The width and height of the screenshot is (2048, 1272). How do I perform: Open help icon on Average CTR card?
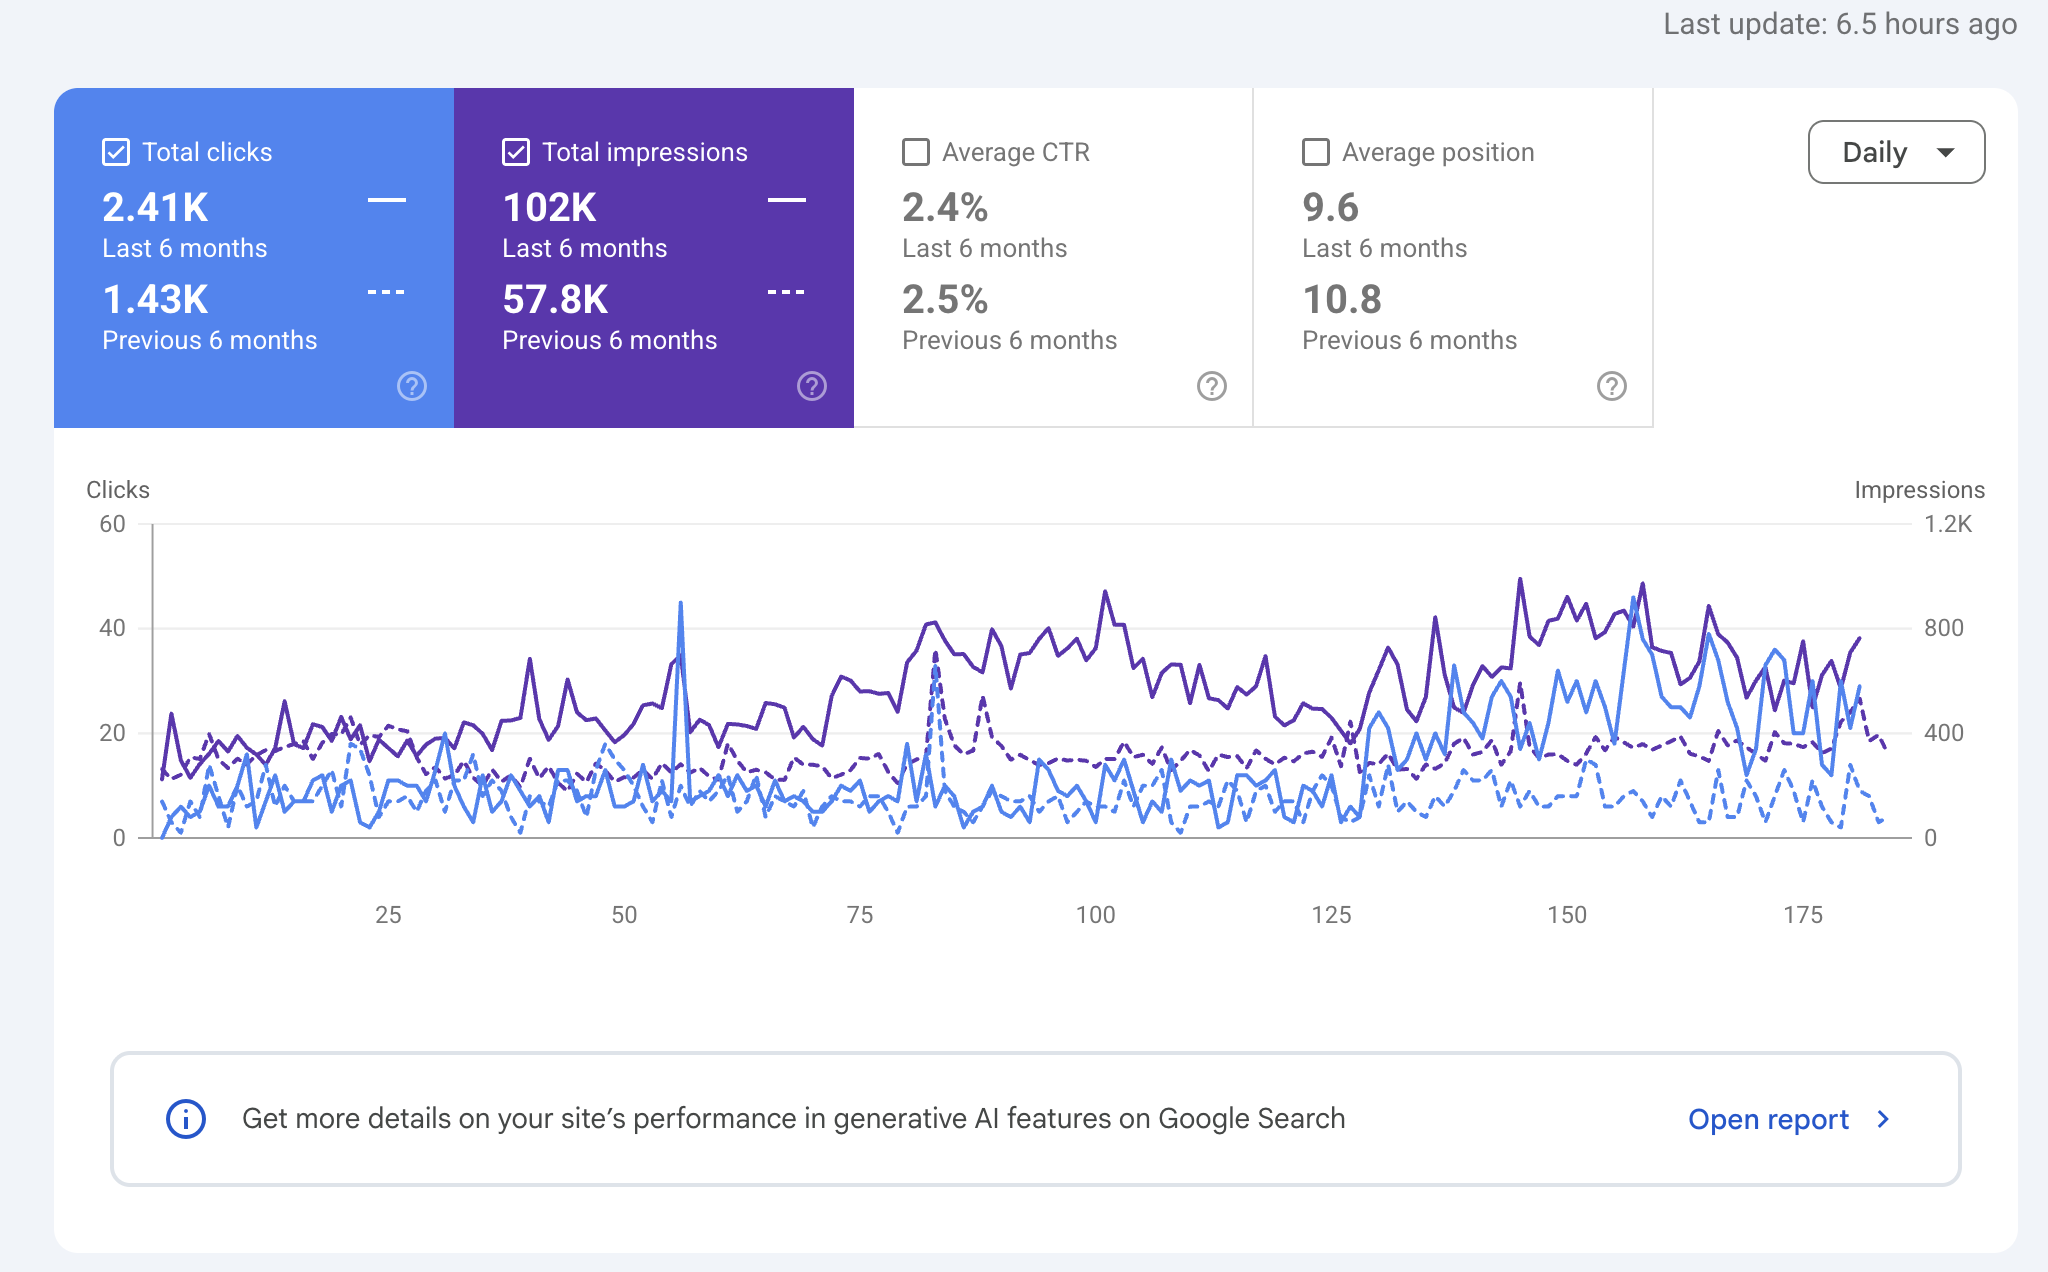point(1212,386)
